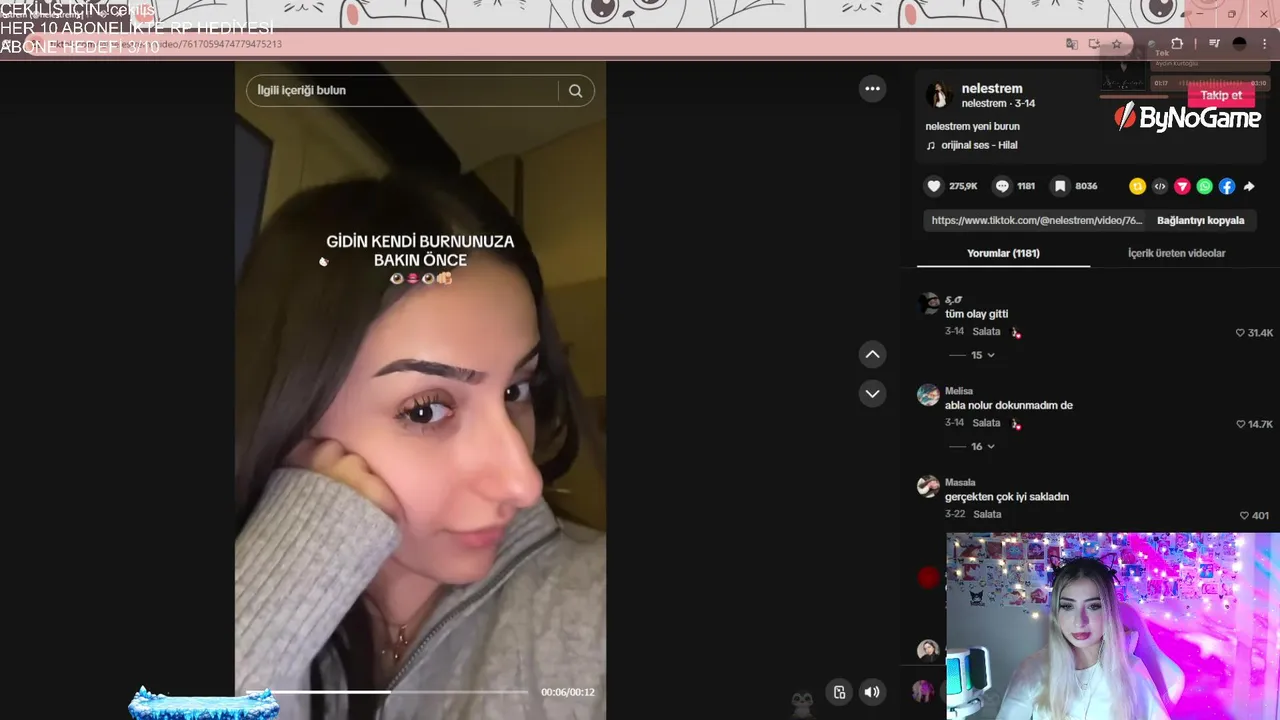
Task: Click the music note original sound icon
Action: click(931, 145)
